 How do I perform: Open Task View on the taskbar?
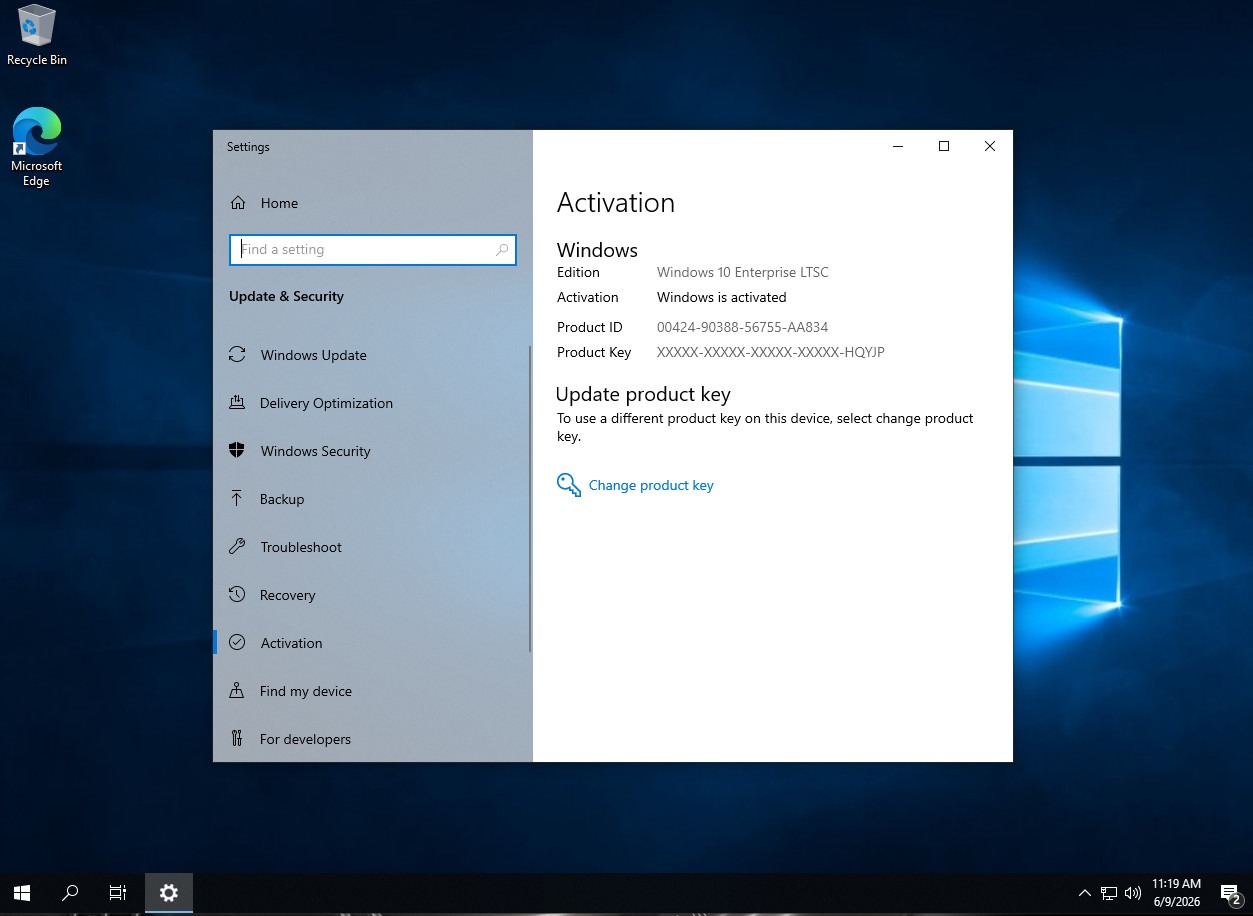(118, 893)
